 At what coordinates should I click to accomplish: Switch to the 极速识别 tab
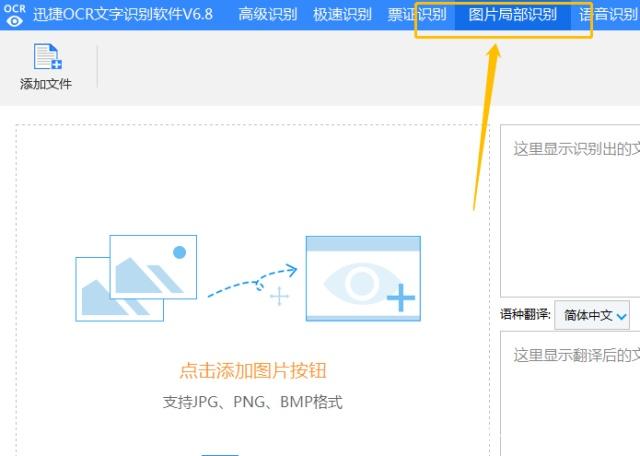tap(342, 14)
